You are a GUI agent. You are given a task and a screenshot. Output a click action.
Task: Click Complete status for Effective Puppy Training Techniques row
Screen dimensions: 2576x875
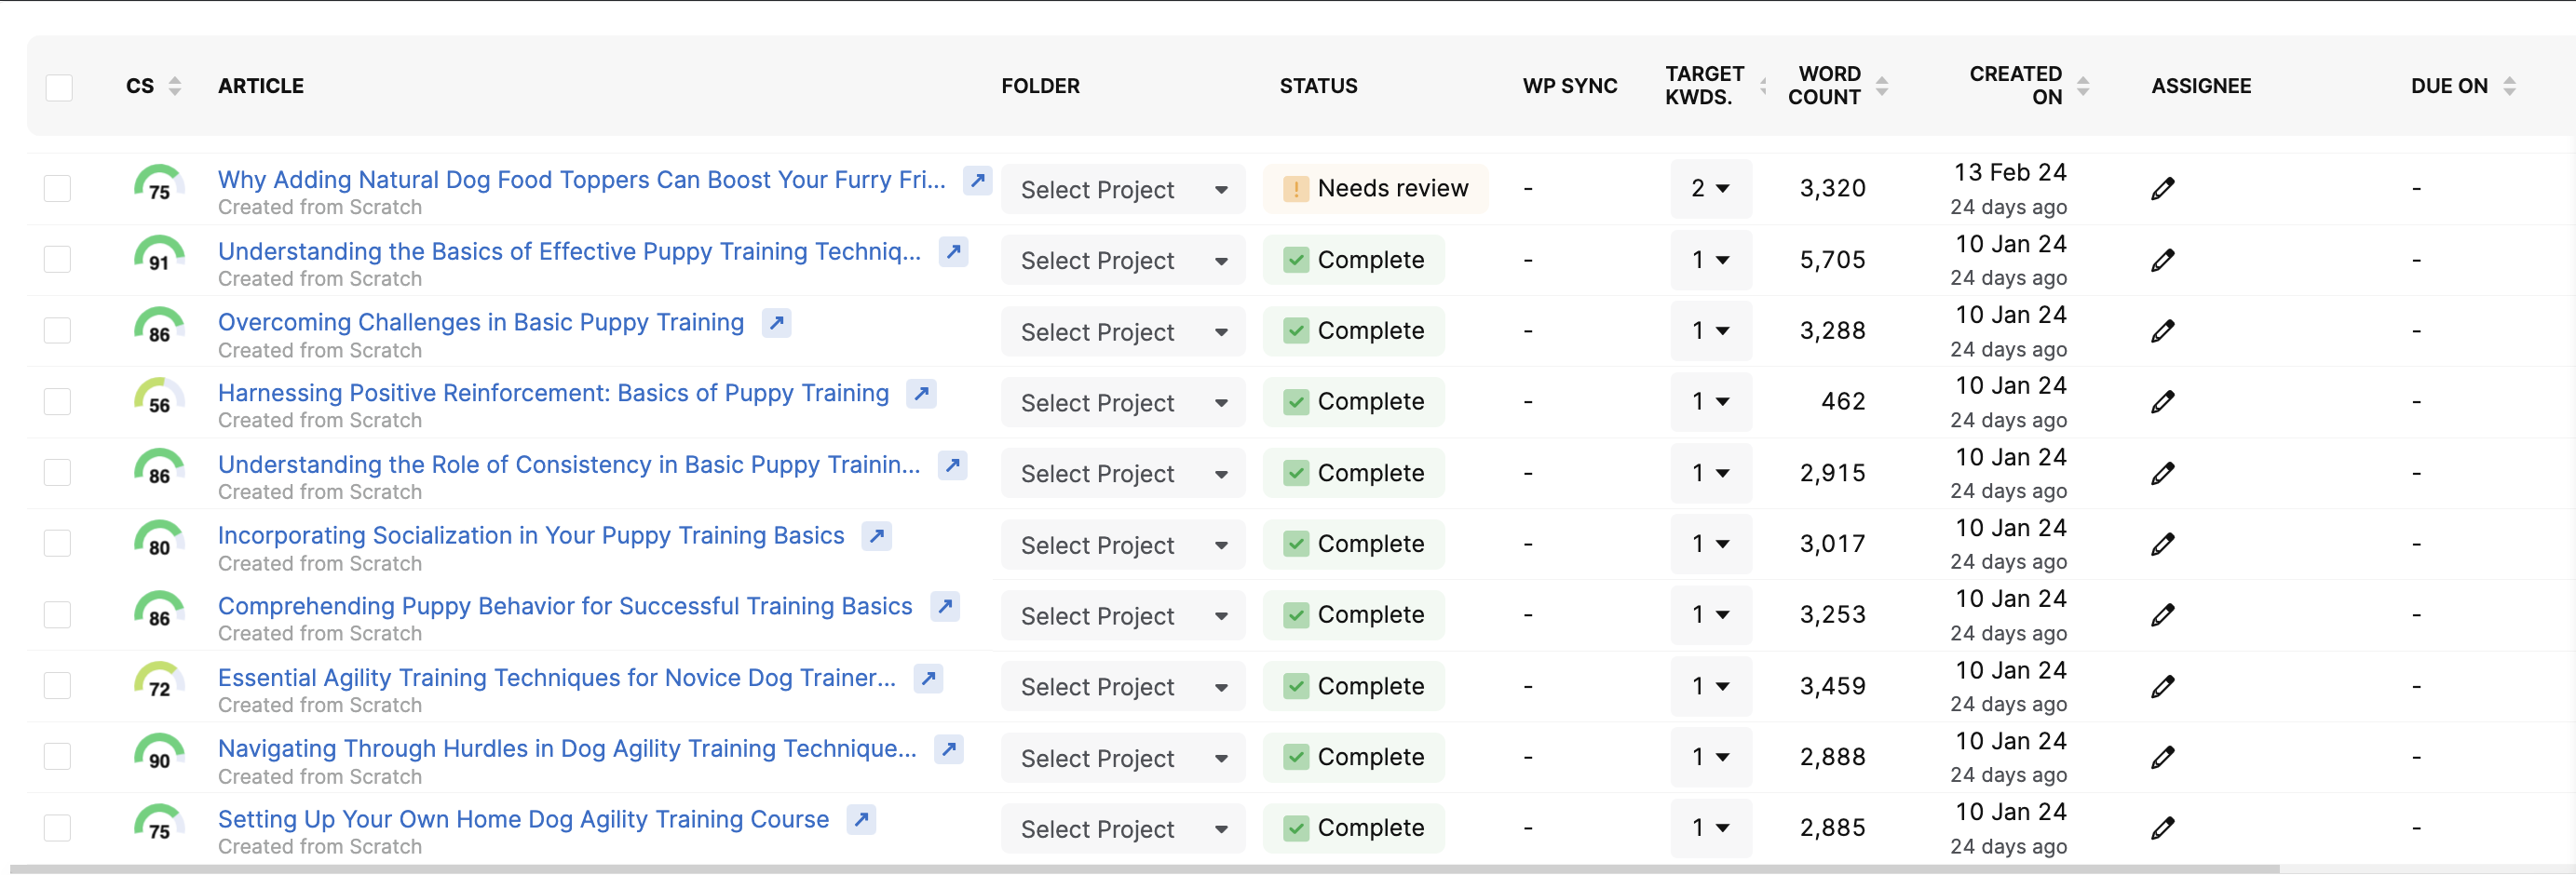pyautogui.click(x=1353, y=259)
